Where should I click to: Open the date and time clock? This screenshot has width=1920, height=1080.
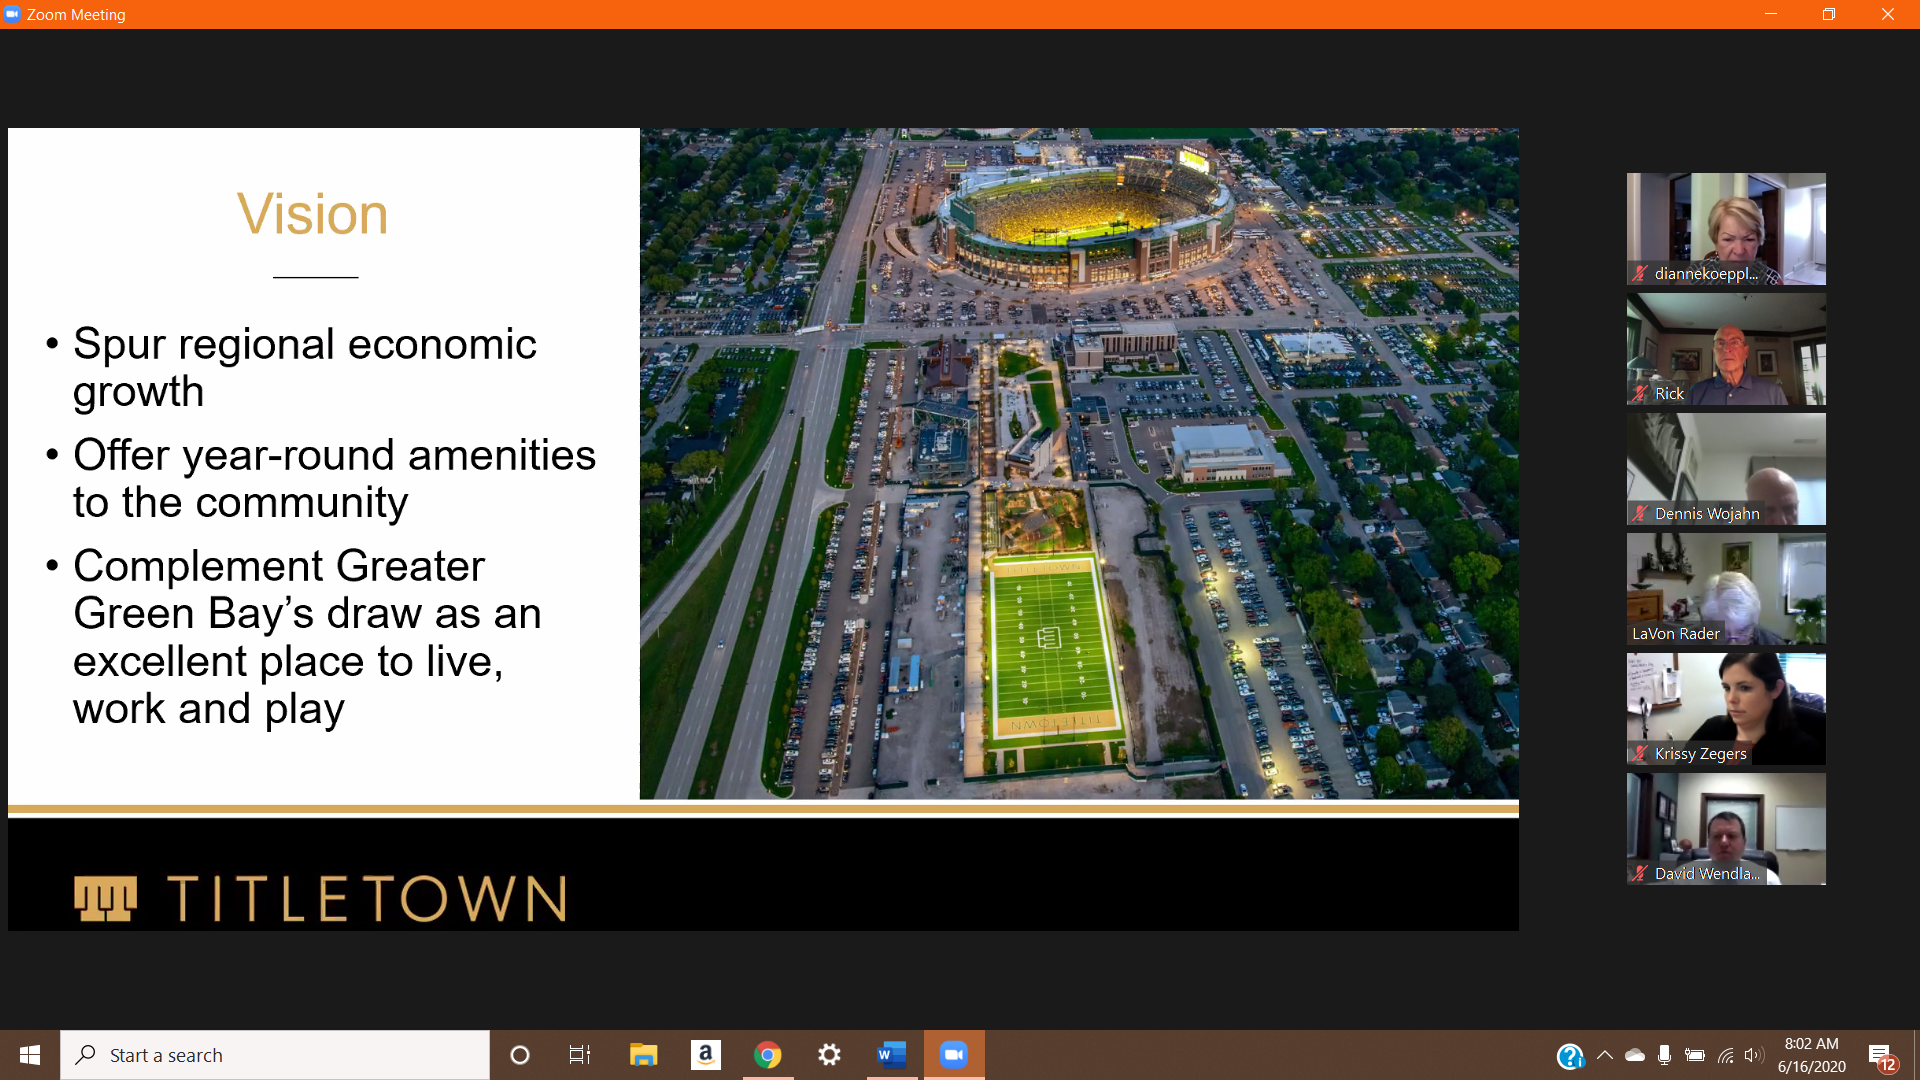point(1811,1055)
